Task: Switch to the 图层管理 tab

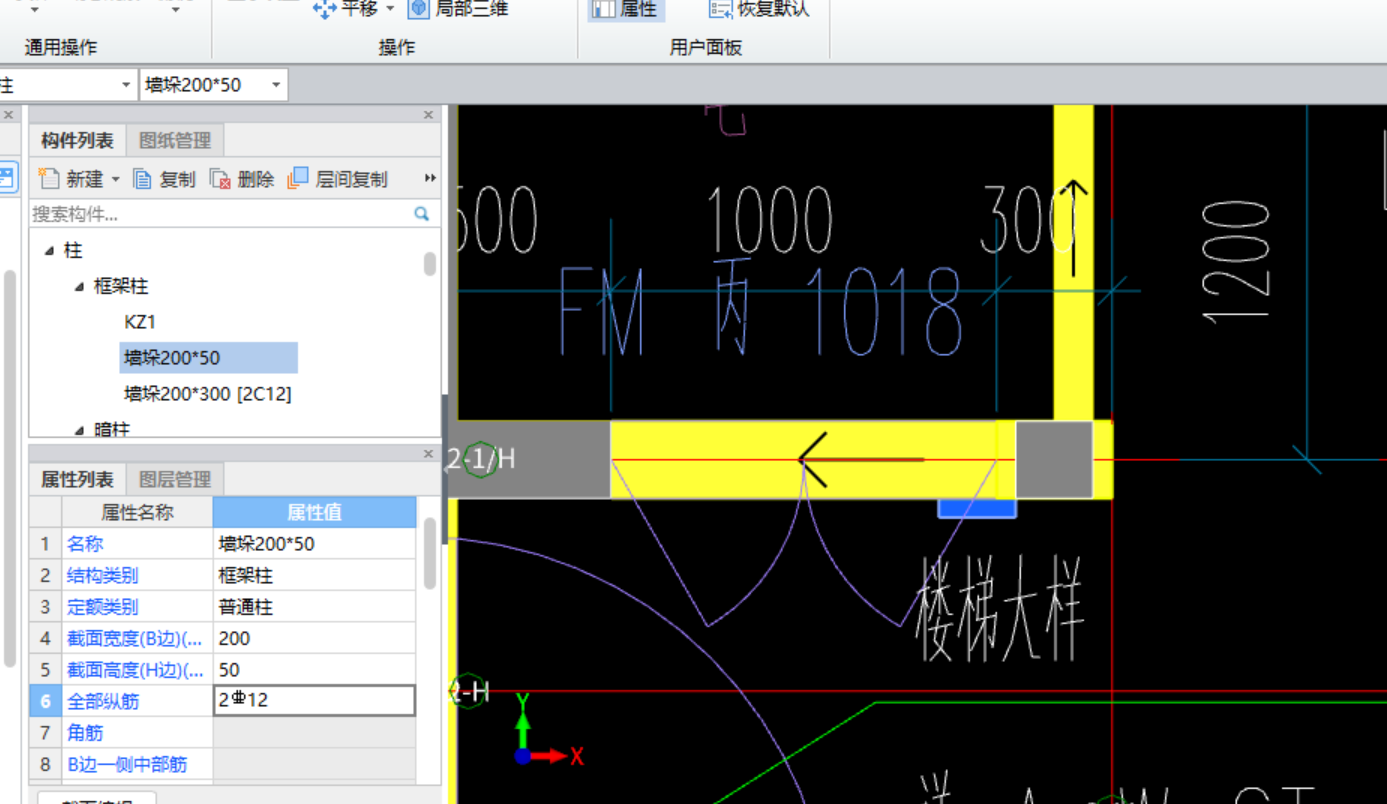Action: [x=174, y=480]
